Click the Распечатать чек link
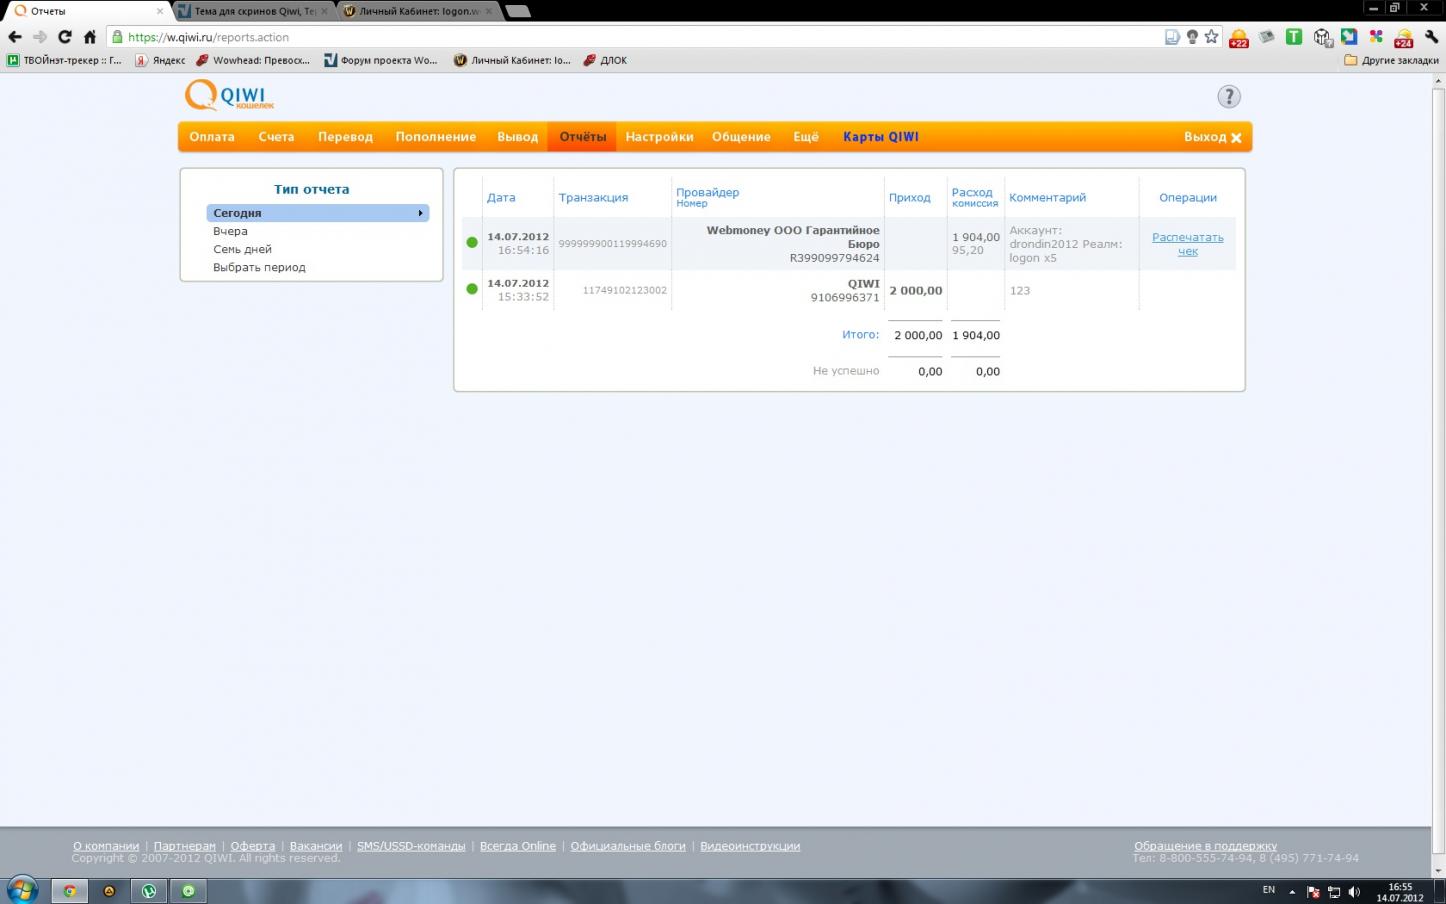This screenshot has height=904, width=1446. [x=1187, y=244]
